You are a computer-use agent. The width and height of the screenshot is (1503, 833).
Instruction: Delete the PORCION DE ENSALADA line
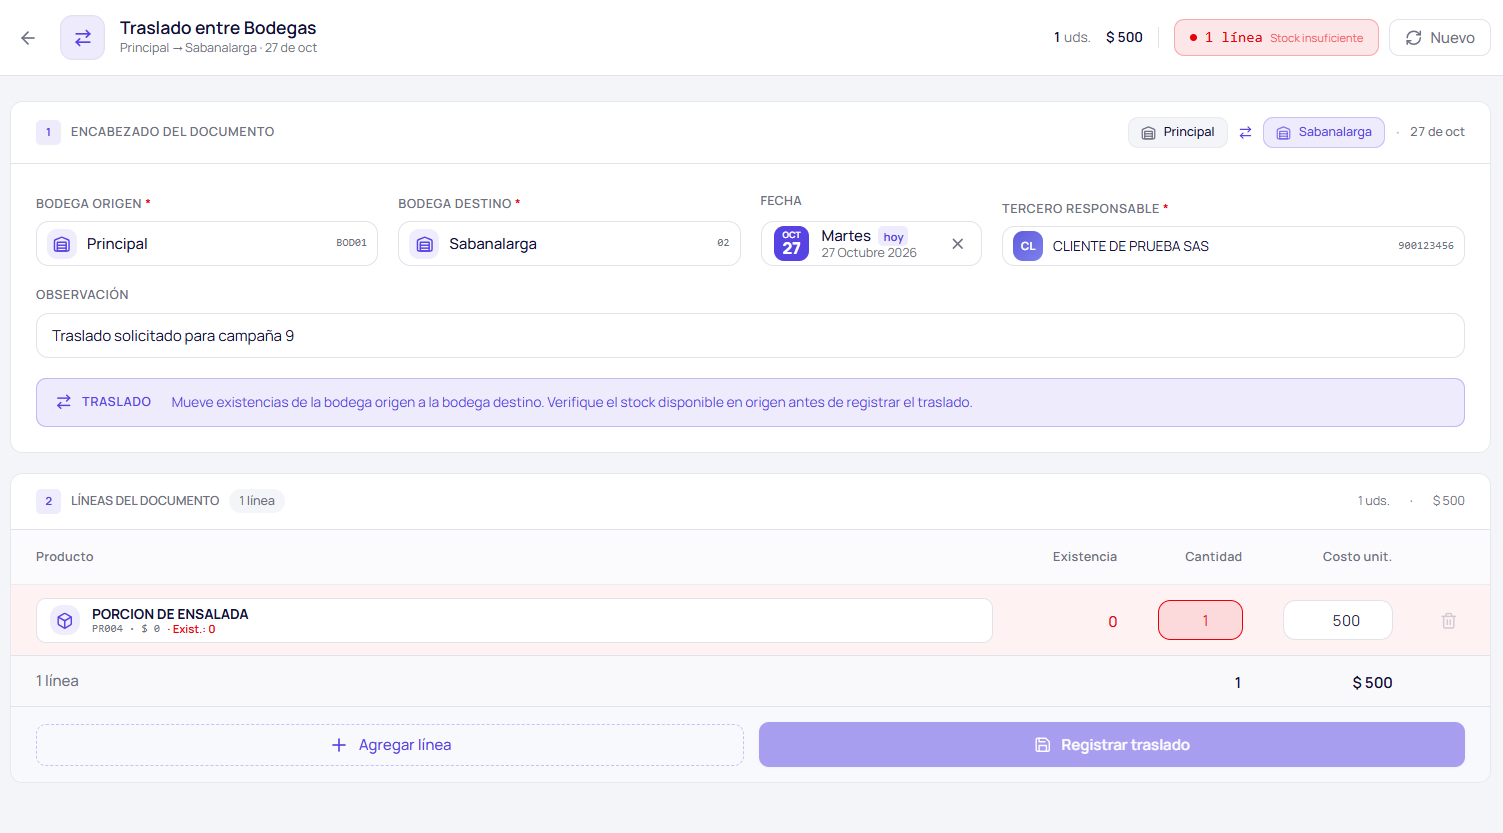pyautogui.click(x=1448, y=621)
